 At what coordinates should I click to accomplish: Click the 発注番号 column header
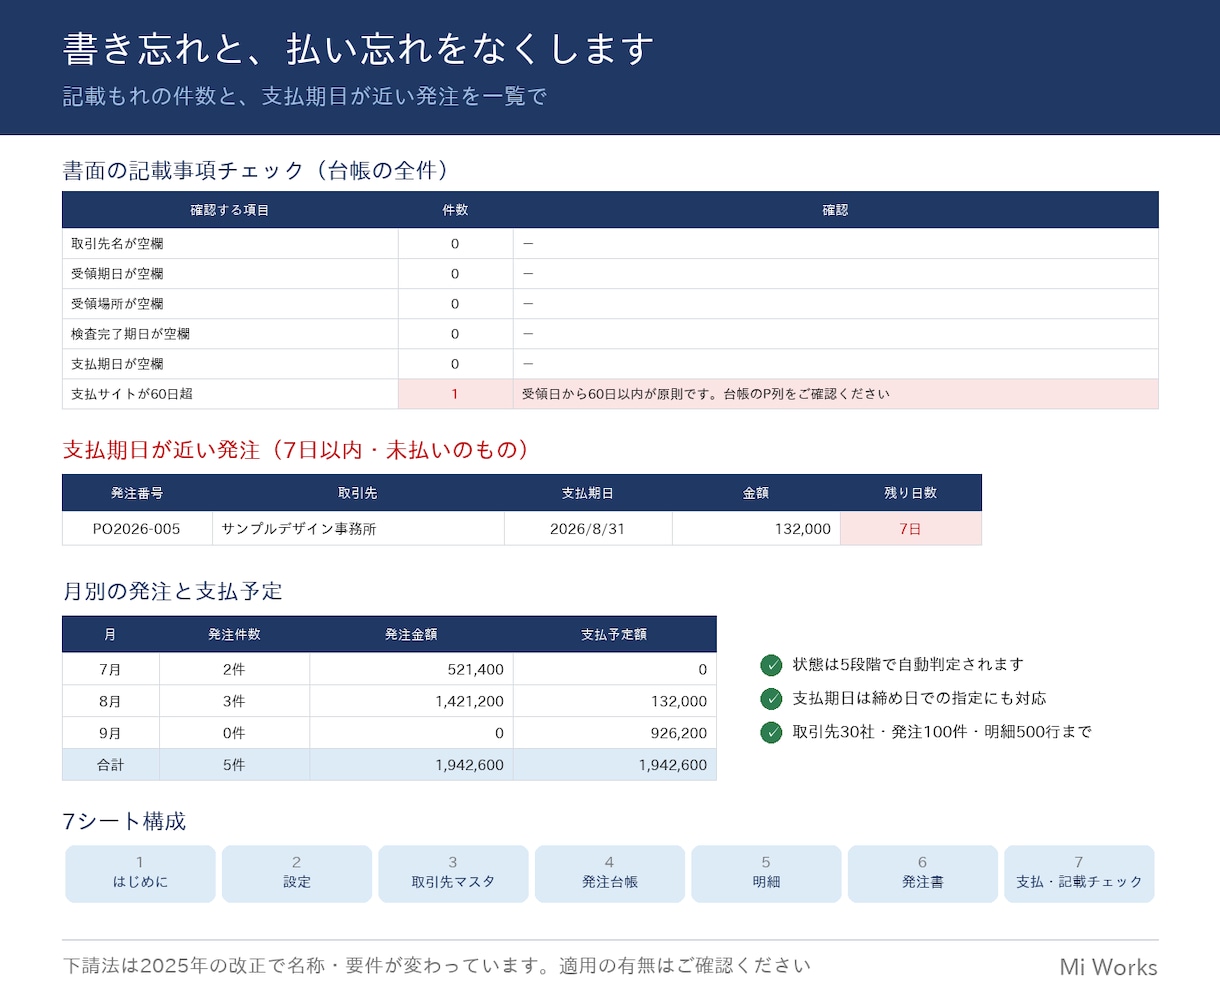[x=137, y=493]
